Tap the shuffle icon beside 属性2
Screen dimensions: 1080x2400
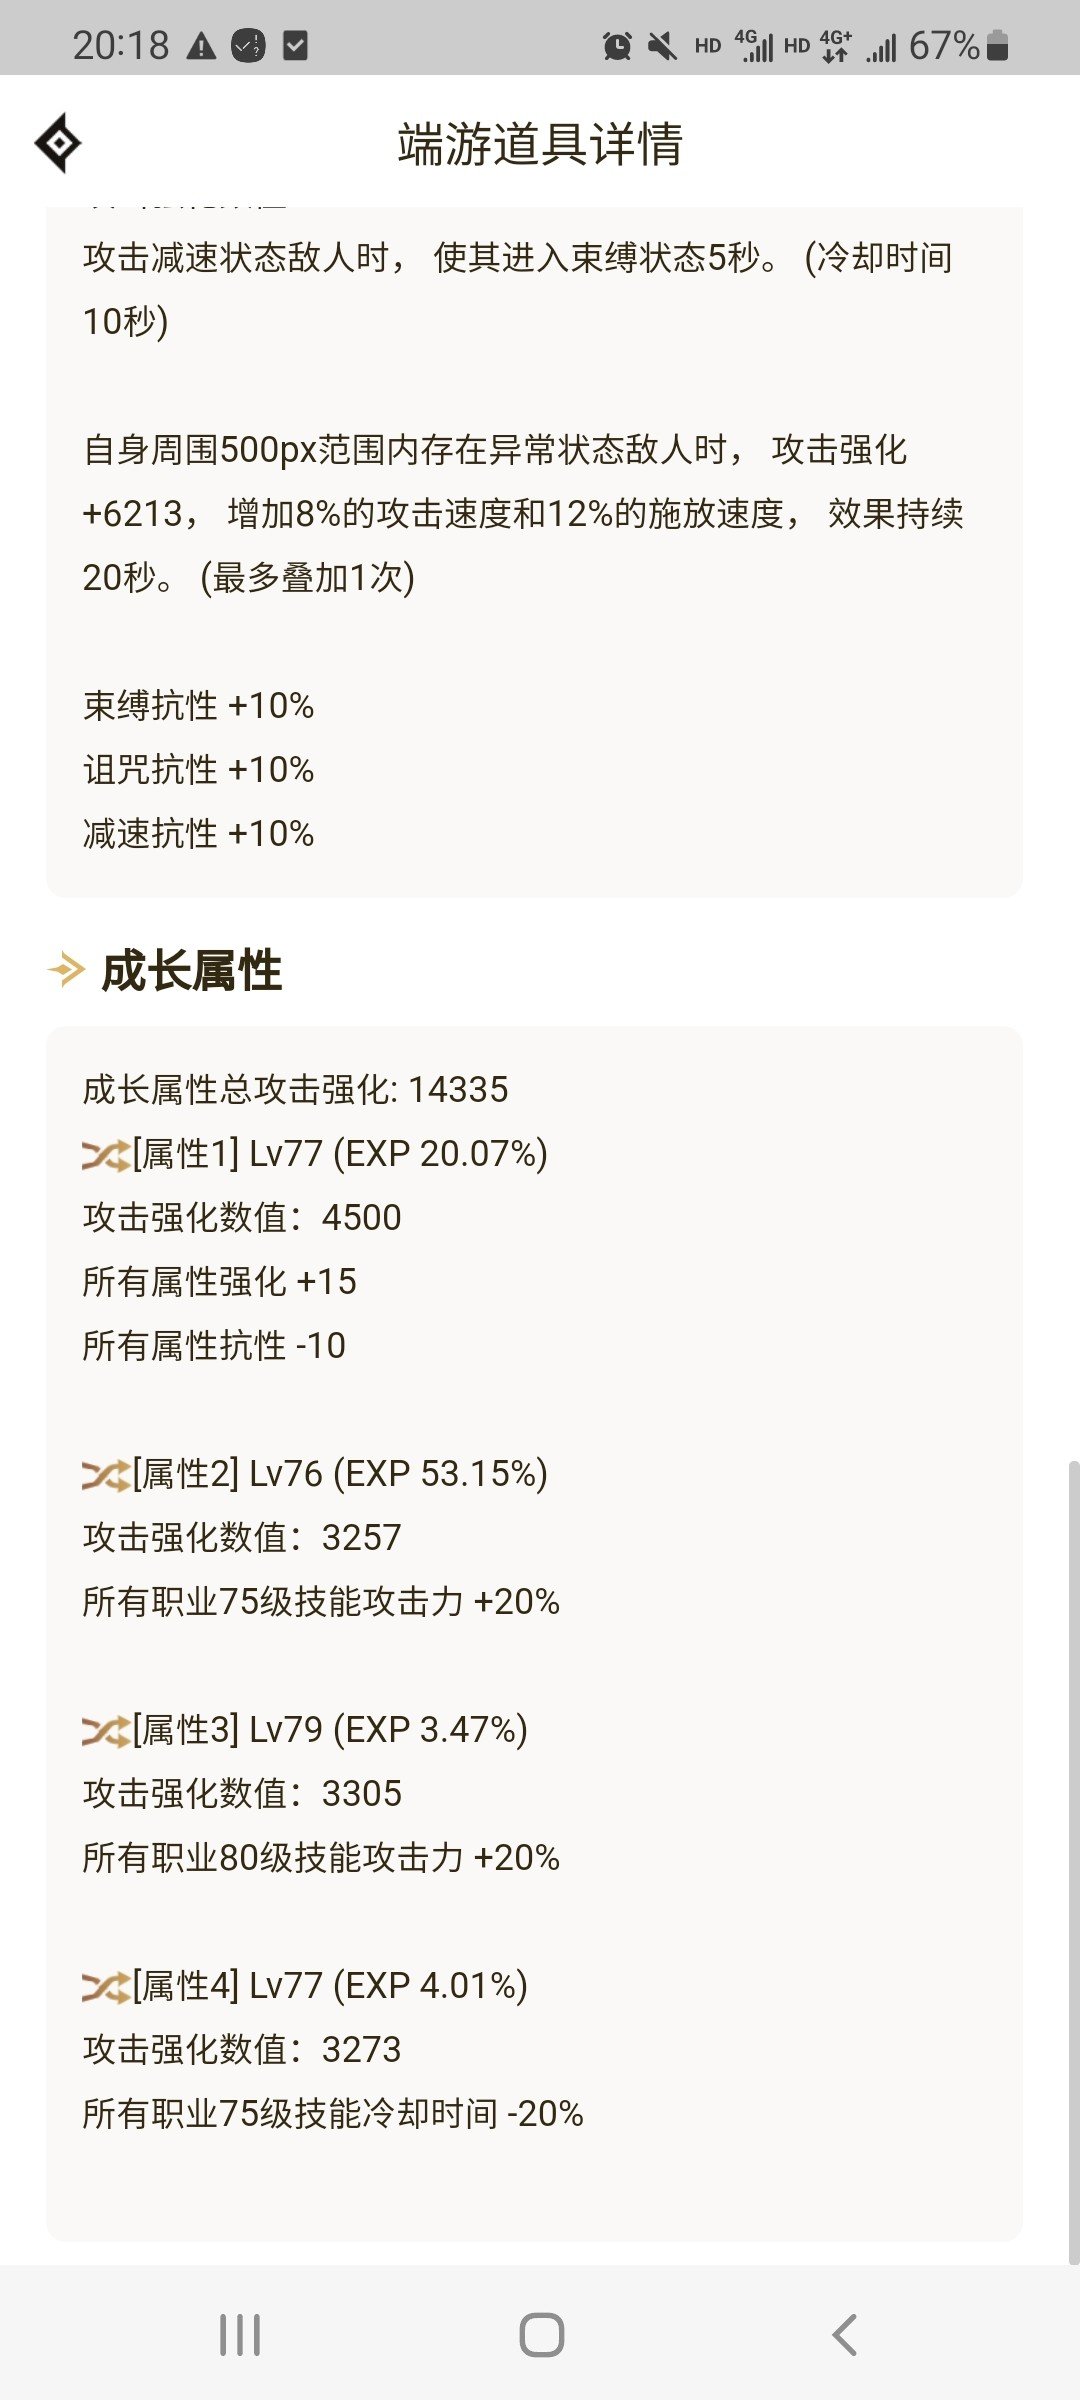coord(106,1475)
